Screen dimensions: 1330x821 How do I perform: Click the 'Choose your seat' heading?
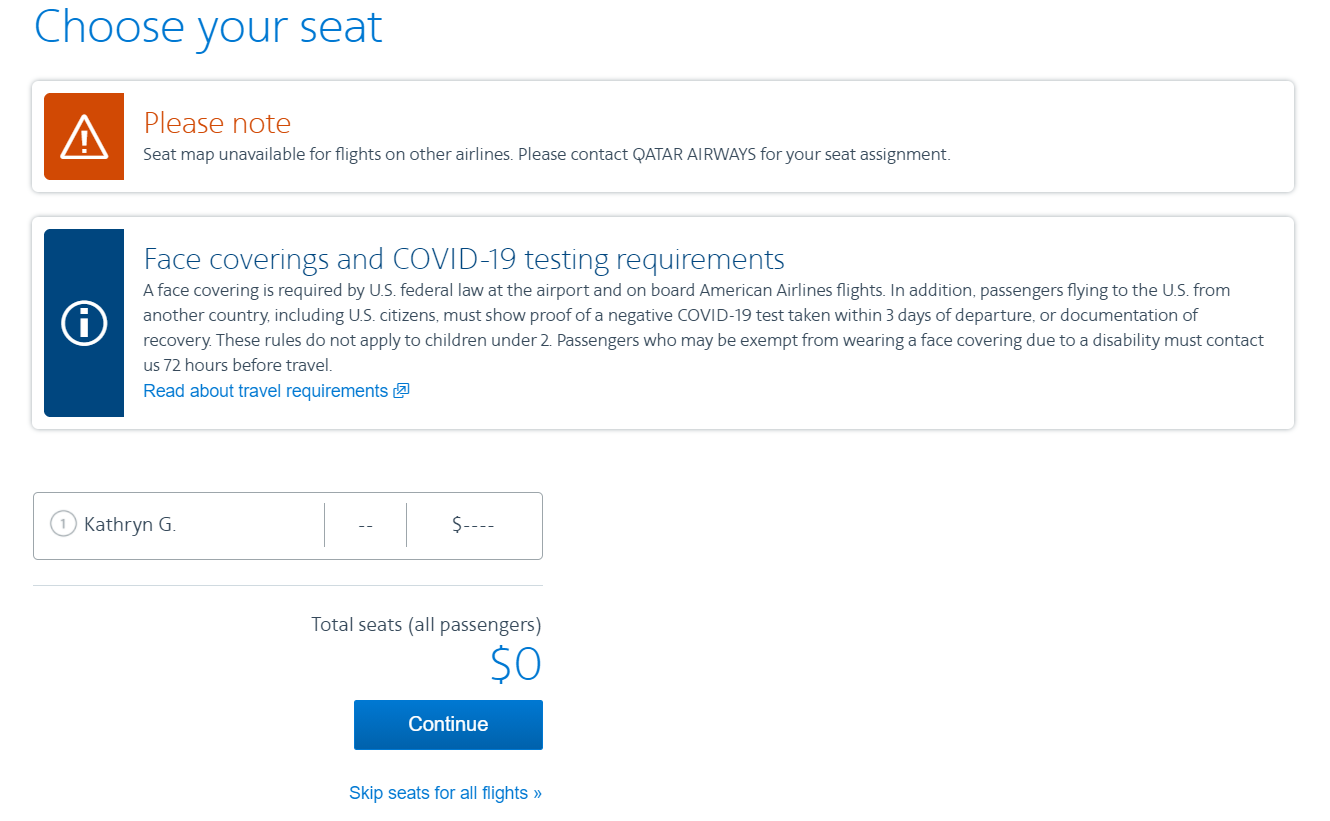[x=208, y=27]
